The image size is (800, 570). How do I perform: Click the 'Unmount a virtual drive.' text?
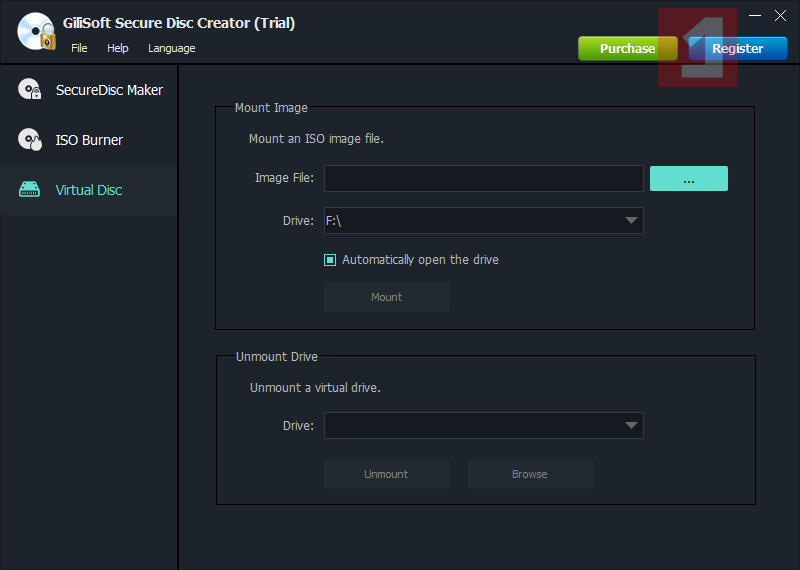(x=315, y=388)
